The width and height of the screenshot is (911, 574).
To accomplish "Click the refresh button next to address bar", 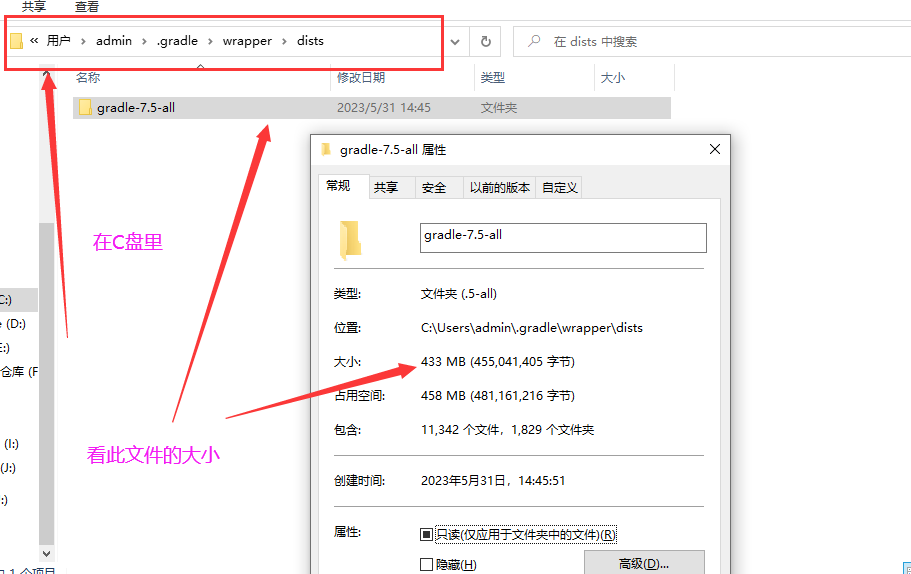I will 486,42.
